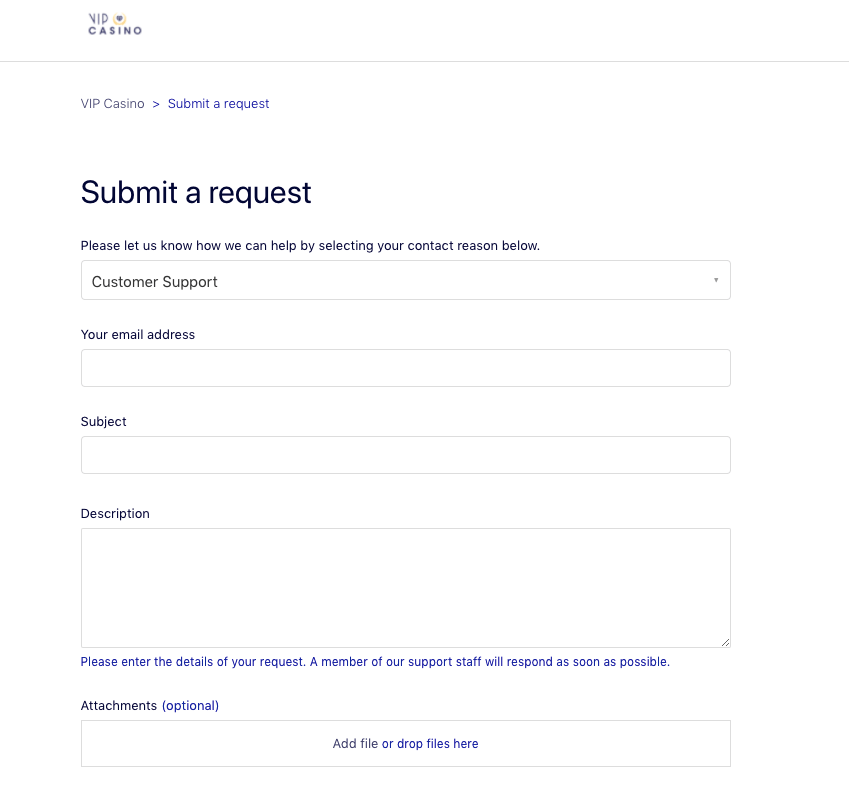Click the attachments drop files zone
The width and height of the screenshot is (849, 786).
[x=406, y=744]
